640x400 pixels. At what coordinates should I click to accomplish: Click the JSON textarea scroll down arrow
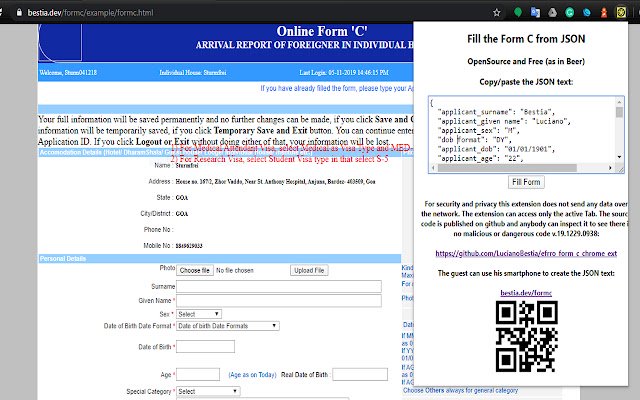619,157
